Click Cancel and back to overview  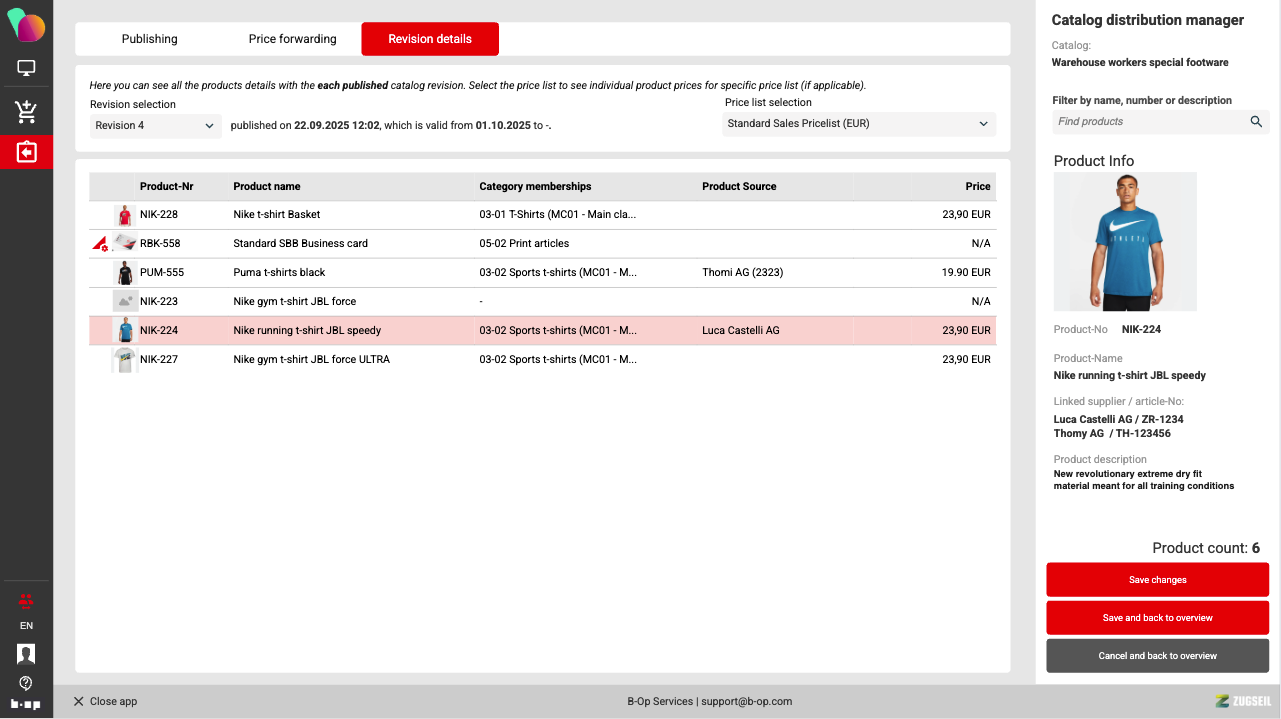pyautogui.click(x=1157, y=656)
